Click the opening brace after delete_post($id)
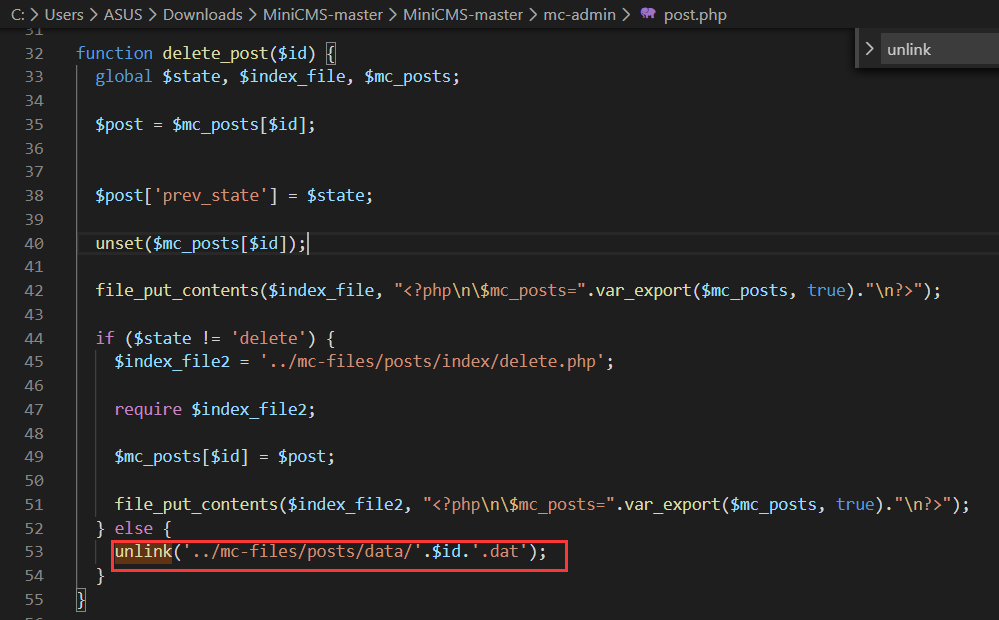 [331, 54]
